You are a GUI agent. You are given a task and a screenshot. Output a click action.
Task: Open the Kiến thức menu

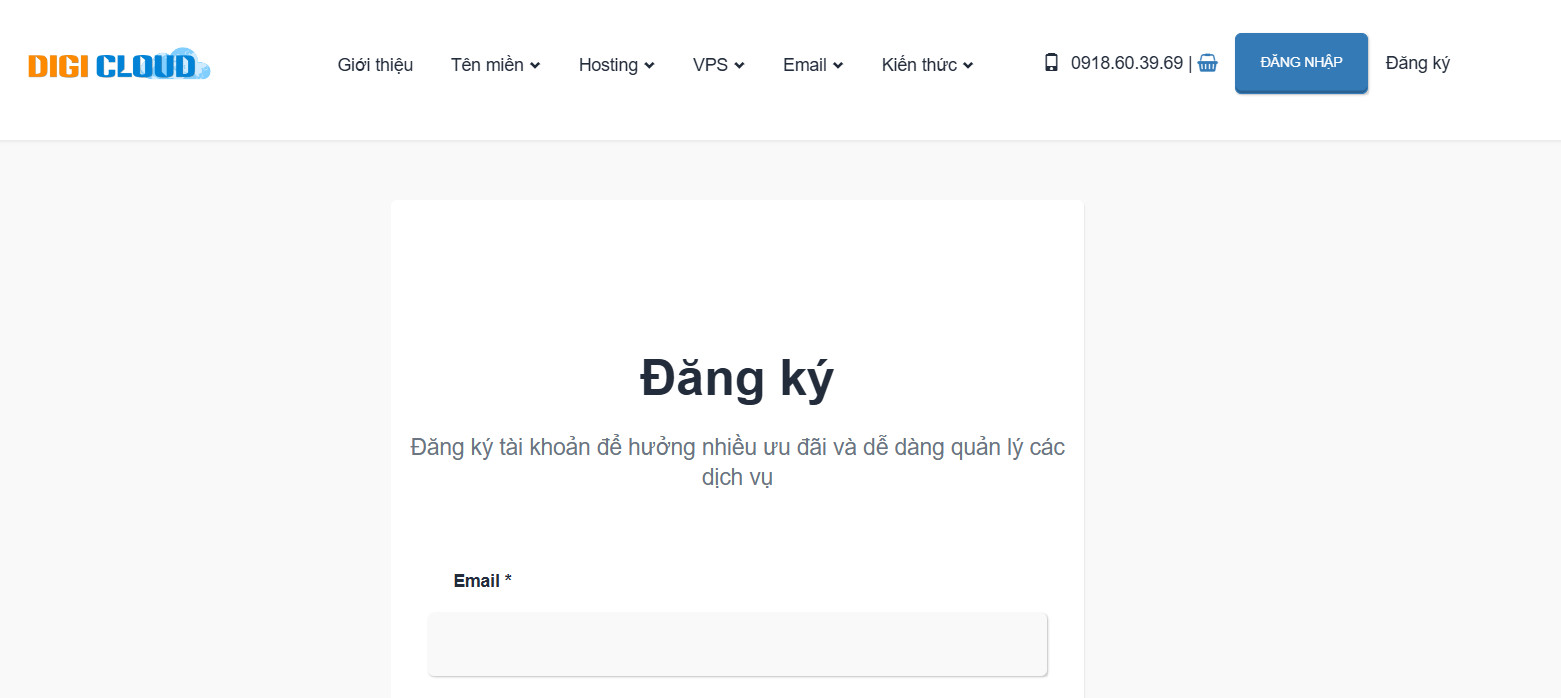919,64
